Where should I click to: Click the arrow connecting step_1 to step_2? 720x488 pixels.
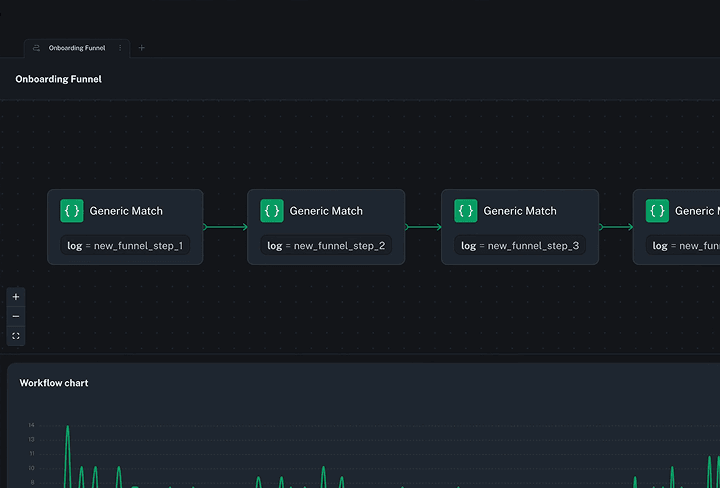(x=225, y=227)
